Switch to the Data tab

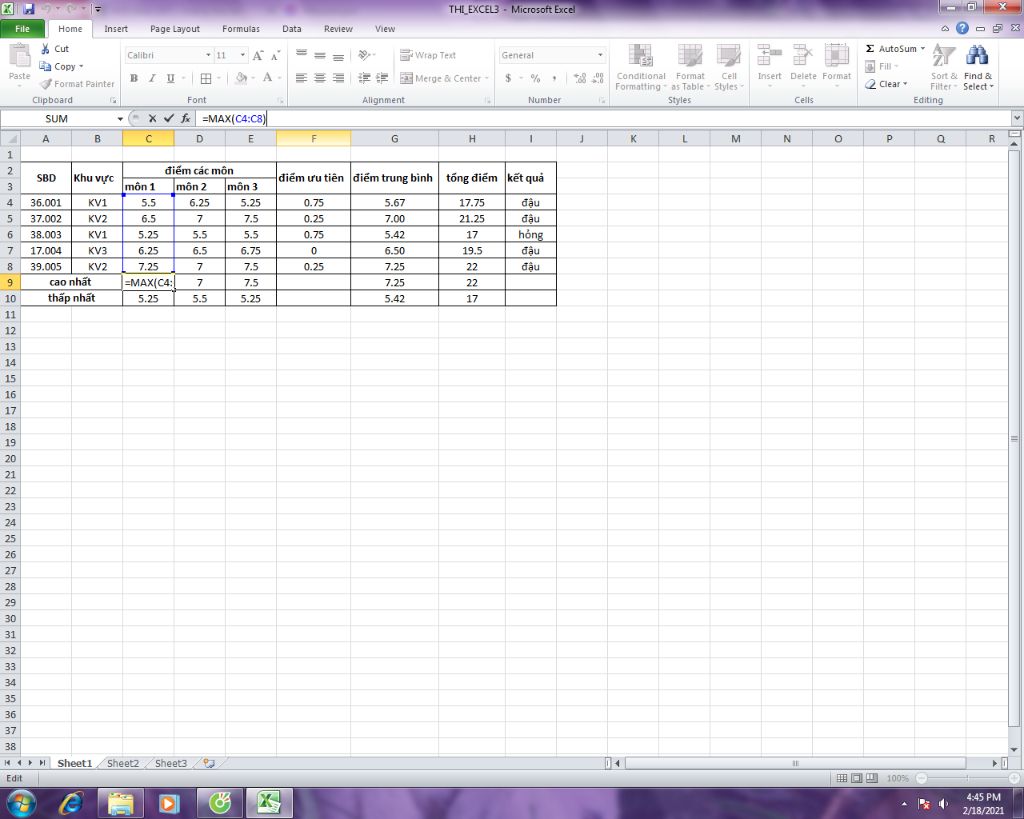click(x=292, y=29)
